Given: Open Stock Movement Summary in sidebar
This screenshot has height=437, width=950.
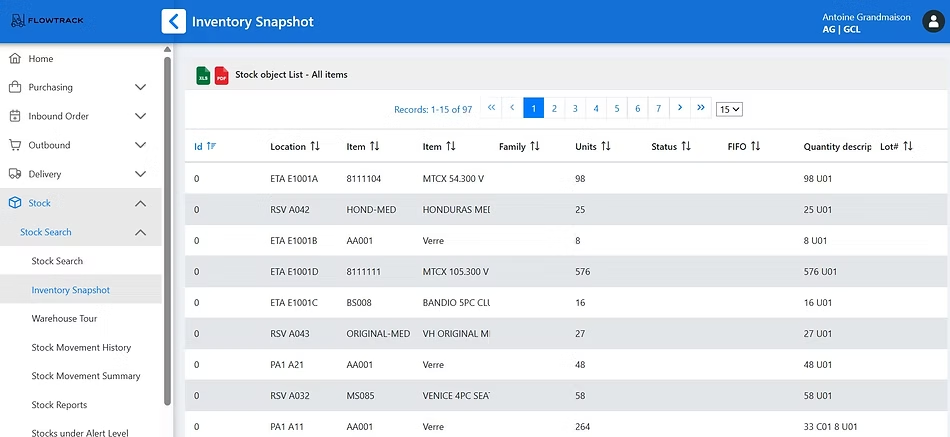Looking at the screenshot, I should 86,376.
